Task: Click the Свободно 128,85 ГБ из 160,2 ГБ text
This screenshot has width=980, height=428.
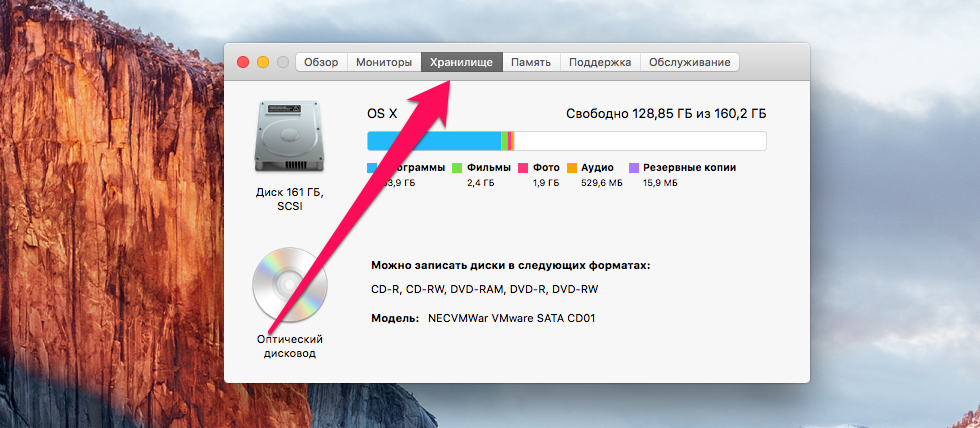Action: [666, 114]
